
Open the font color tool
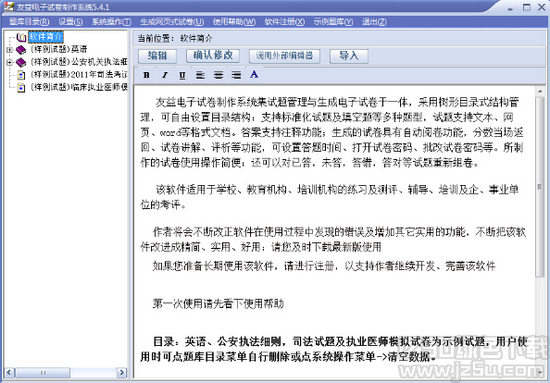[254, 75]
